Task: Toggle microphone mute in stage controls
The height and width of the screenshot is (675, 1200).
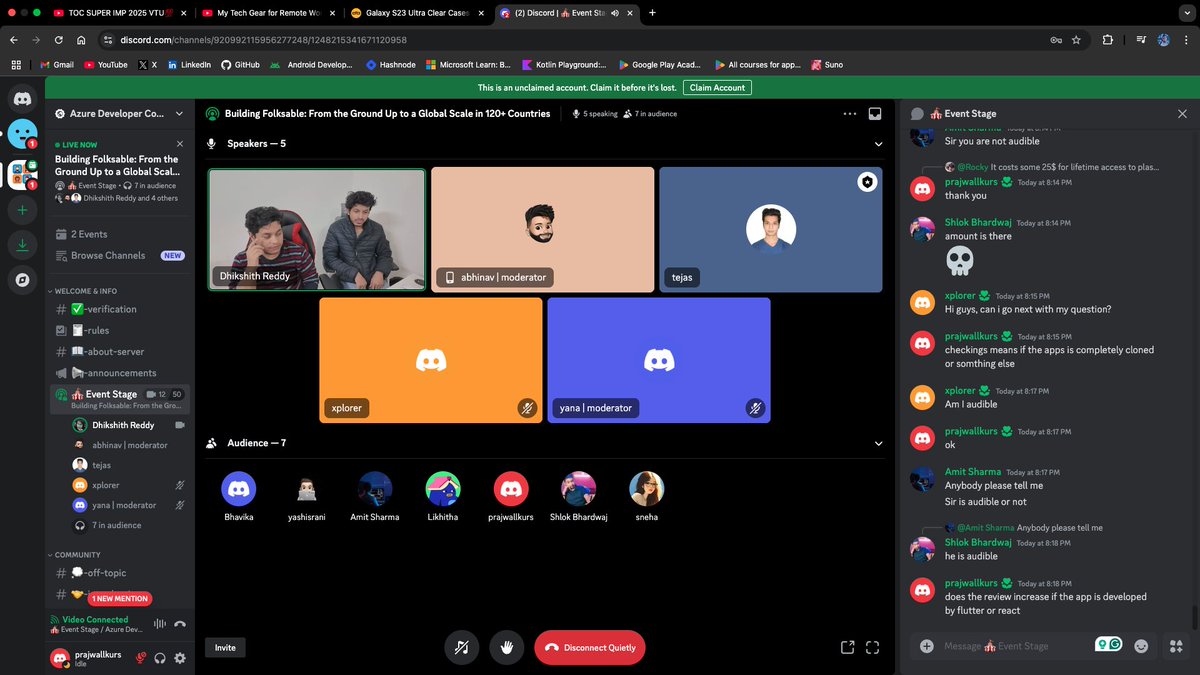Action: pos(461,647)
